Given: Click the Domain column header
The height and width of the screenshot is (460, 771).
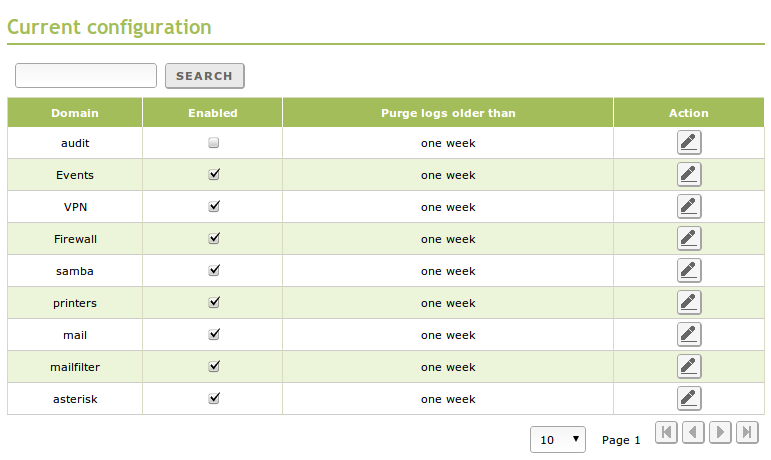Looking at the screenshot, I should [75, 113].
